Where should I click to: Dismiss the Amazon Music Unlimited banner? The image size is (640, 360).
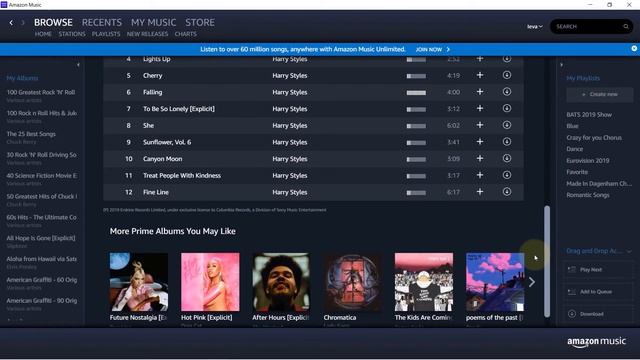click(634, 49)
